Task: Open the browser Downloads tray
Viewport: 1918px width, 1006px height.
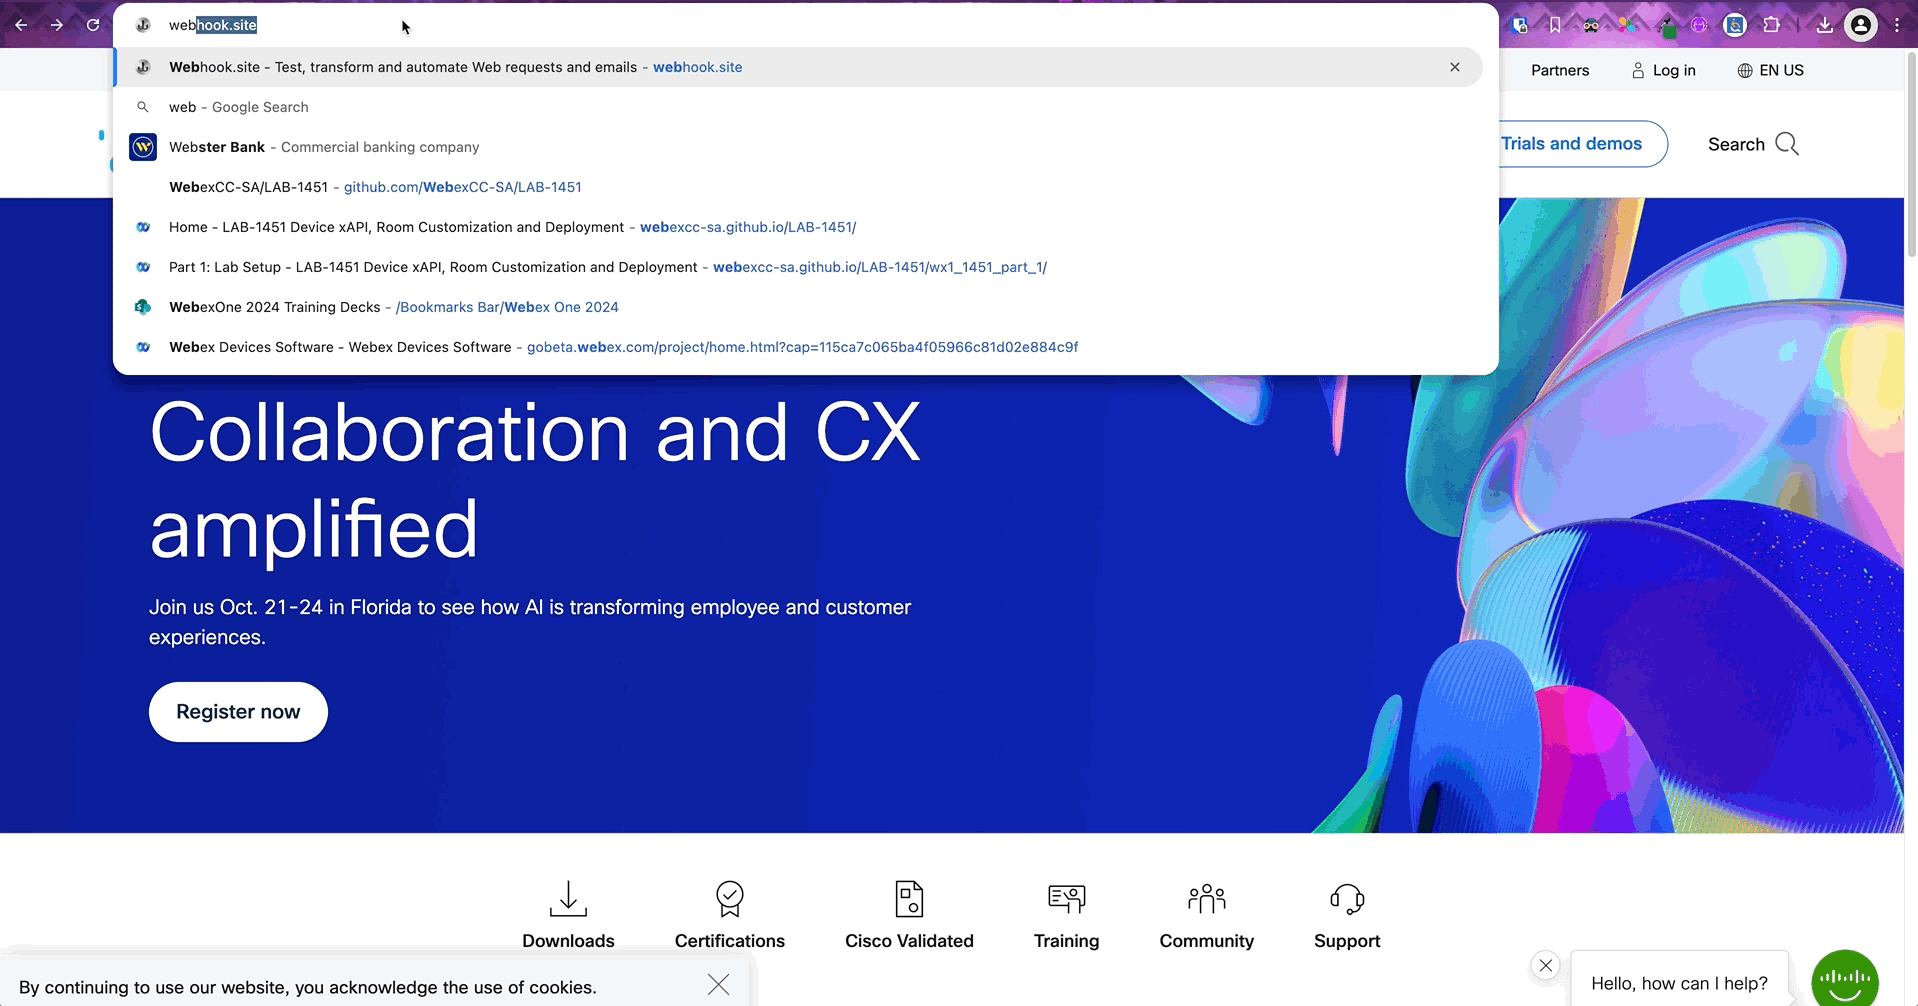Action: pos(1824,25)
